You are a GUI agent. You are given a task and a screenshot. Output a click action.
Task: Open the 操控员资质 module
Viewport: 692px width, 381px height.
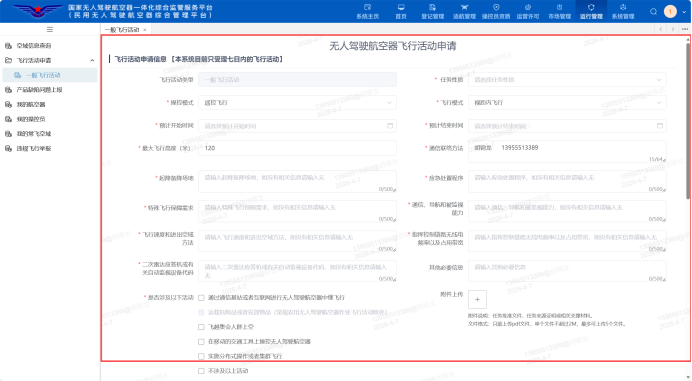tap(496, 11)
